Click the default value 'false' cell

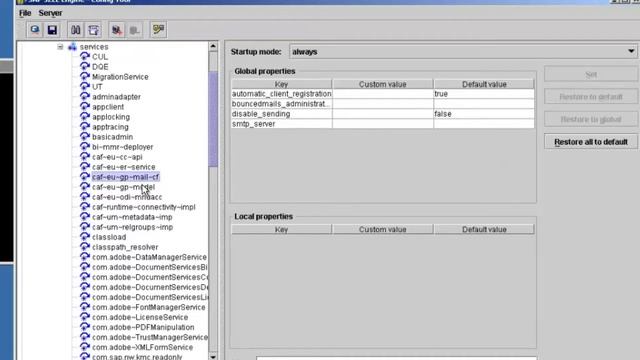[x=484, y=114]
